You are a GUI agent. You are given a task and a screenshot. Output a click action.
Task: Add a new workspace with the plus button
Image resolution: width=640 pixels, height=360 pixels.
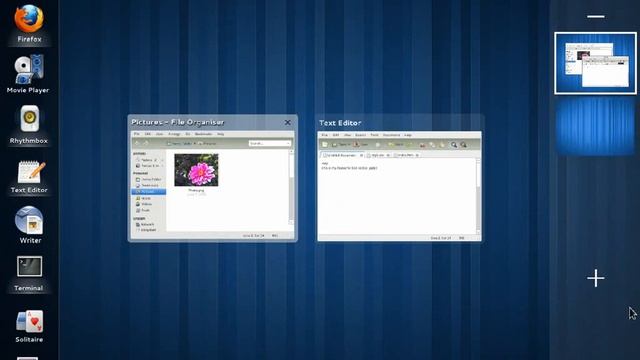click(596, 278)
